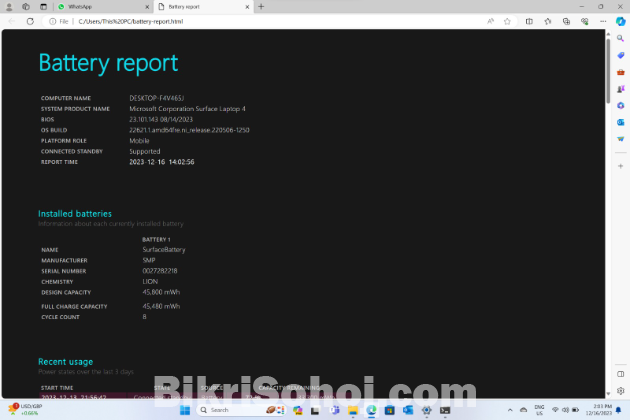Open Copilot in Edge sidebar
The image size is (630, 420).
pyautogui.click(x=621, y=21)
